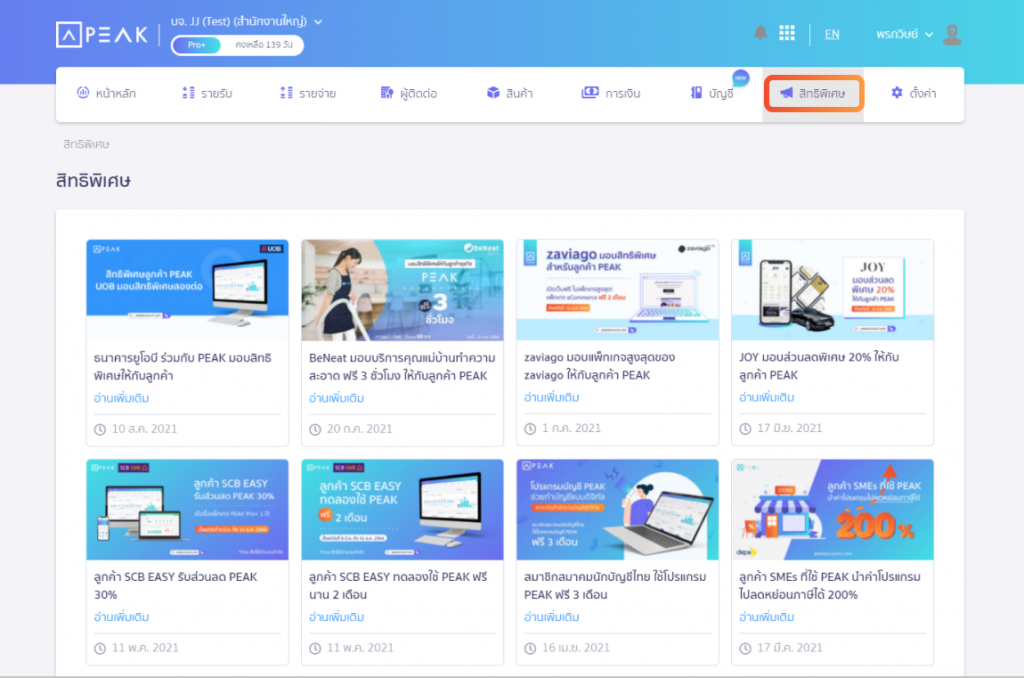
Task: Click the 17 มิ.ย. 2021 date
Action: (790, 428)
